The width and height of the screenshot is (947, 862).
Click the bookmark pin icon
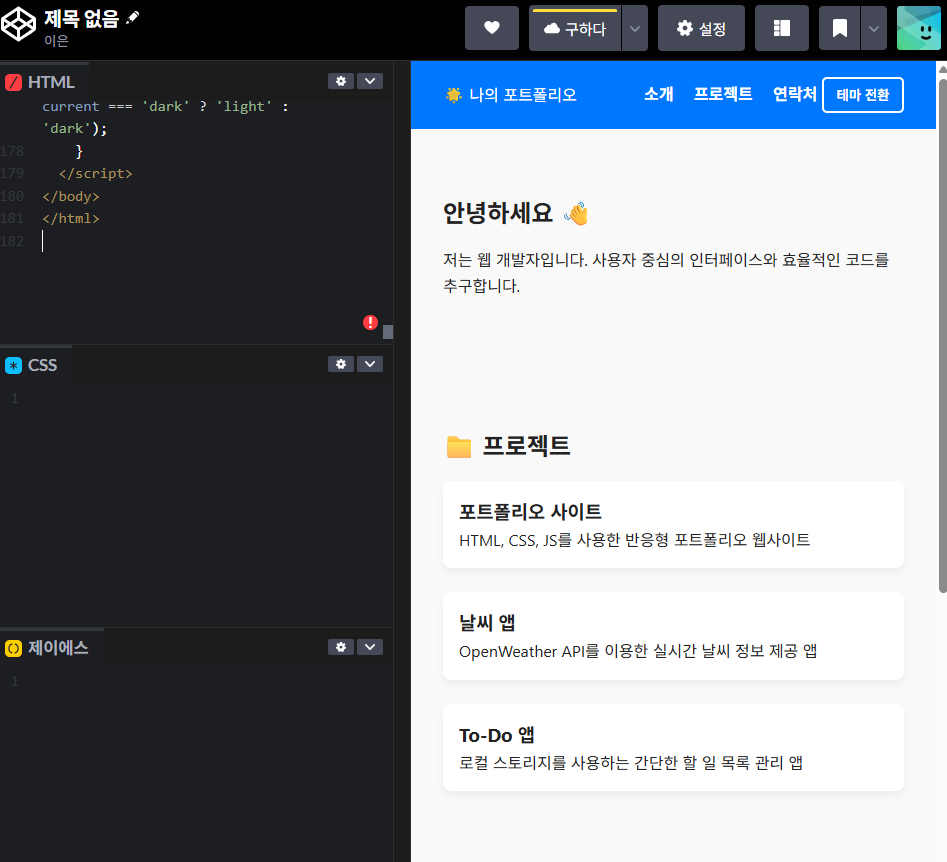pos(839,28)
